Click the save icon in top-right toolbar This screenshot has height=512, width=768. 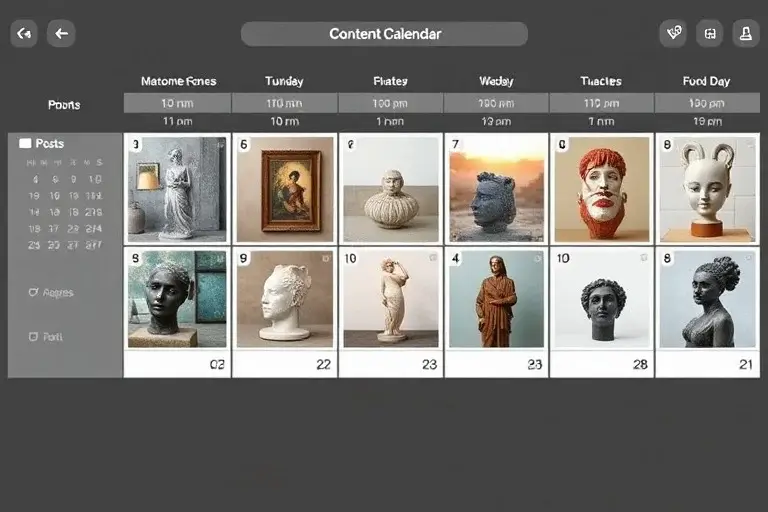709,34
